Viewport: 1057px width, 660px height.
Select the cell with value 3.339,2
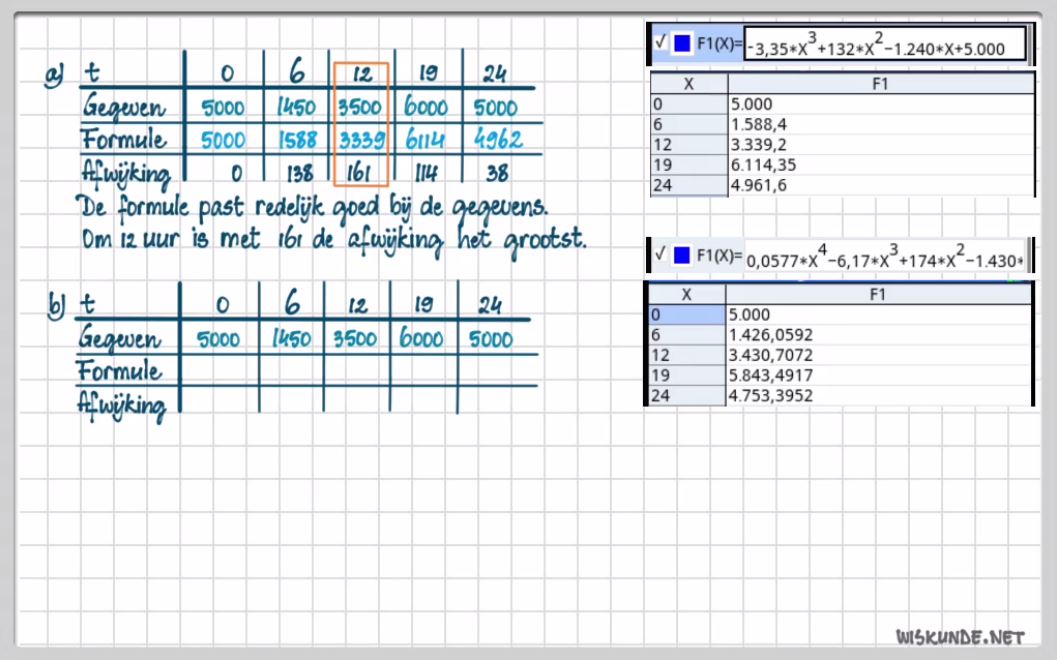[880, 144]
